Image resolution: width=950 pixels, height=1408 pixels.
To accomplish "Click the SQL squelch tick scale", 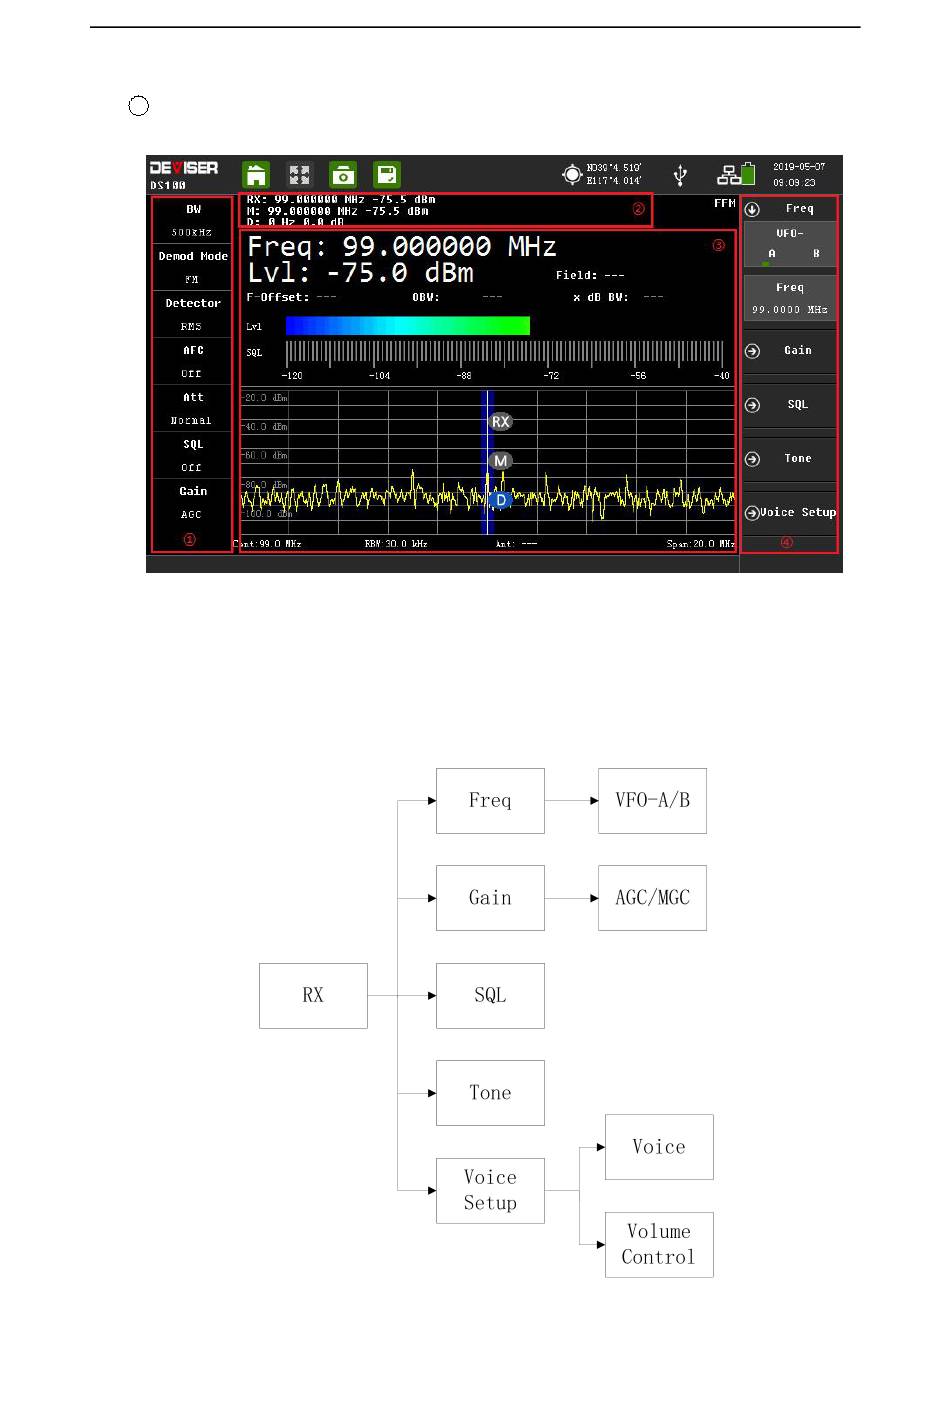I will (x=505, y=353).
